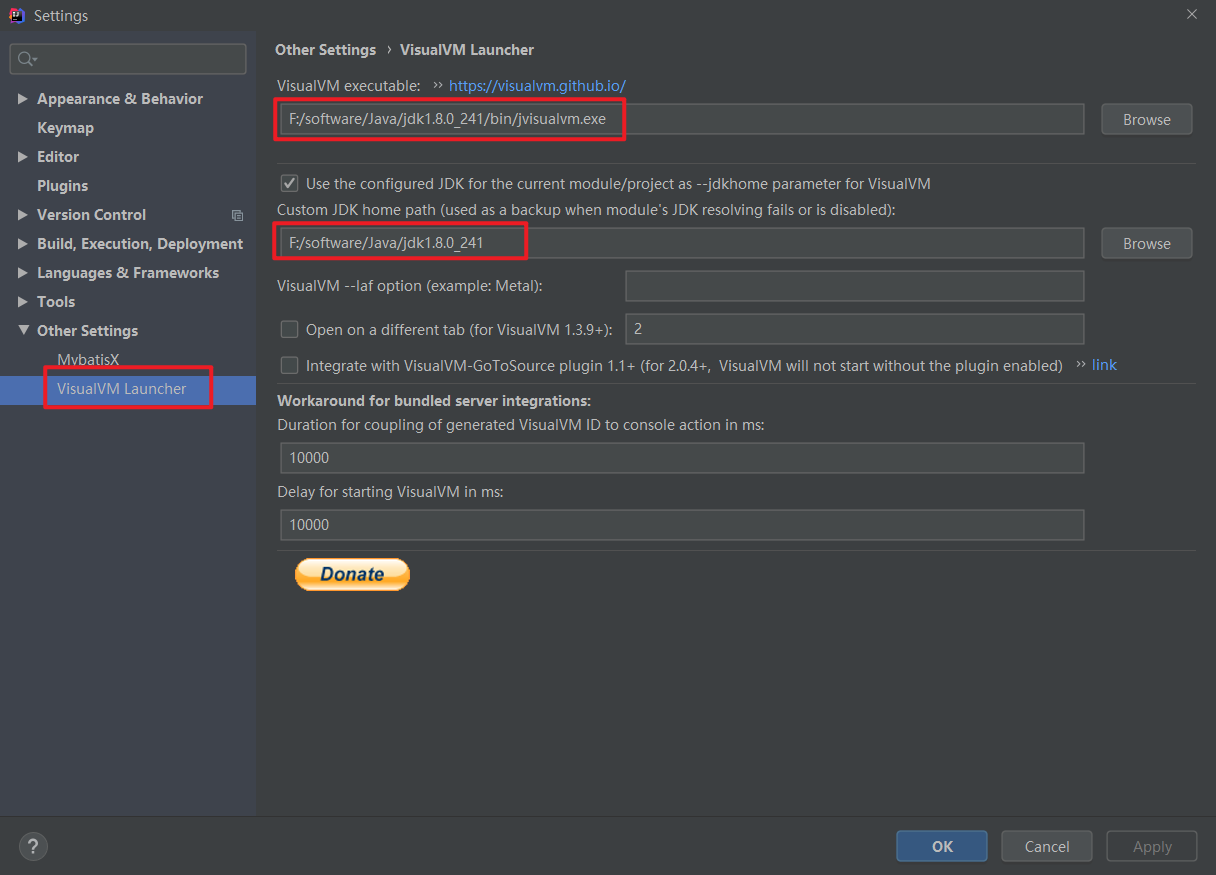The height and width of the screenshot is (875, 1216).
Task: Open the visualvm.github.io link
Action: pos(537,86)
